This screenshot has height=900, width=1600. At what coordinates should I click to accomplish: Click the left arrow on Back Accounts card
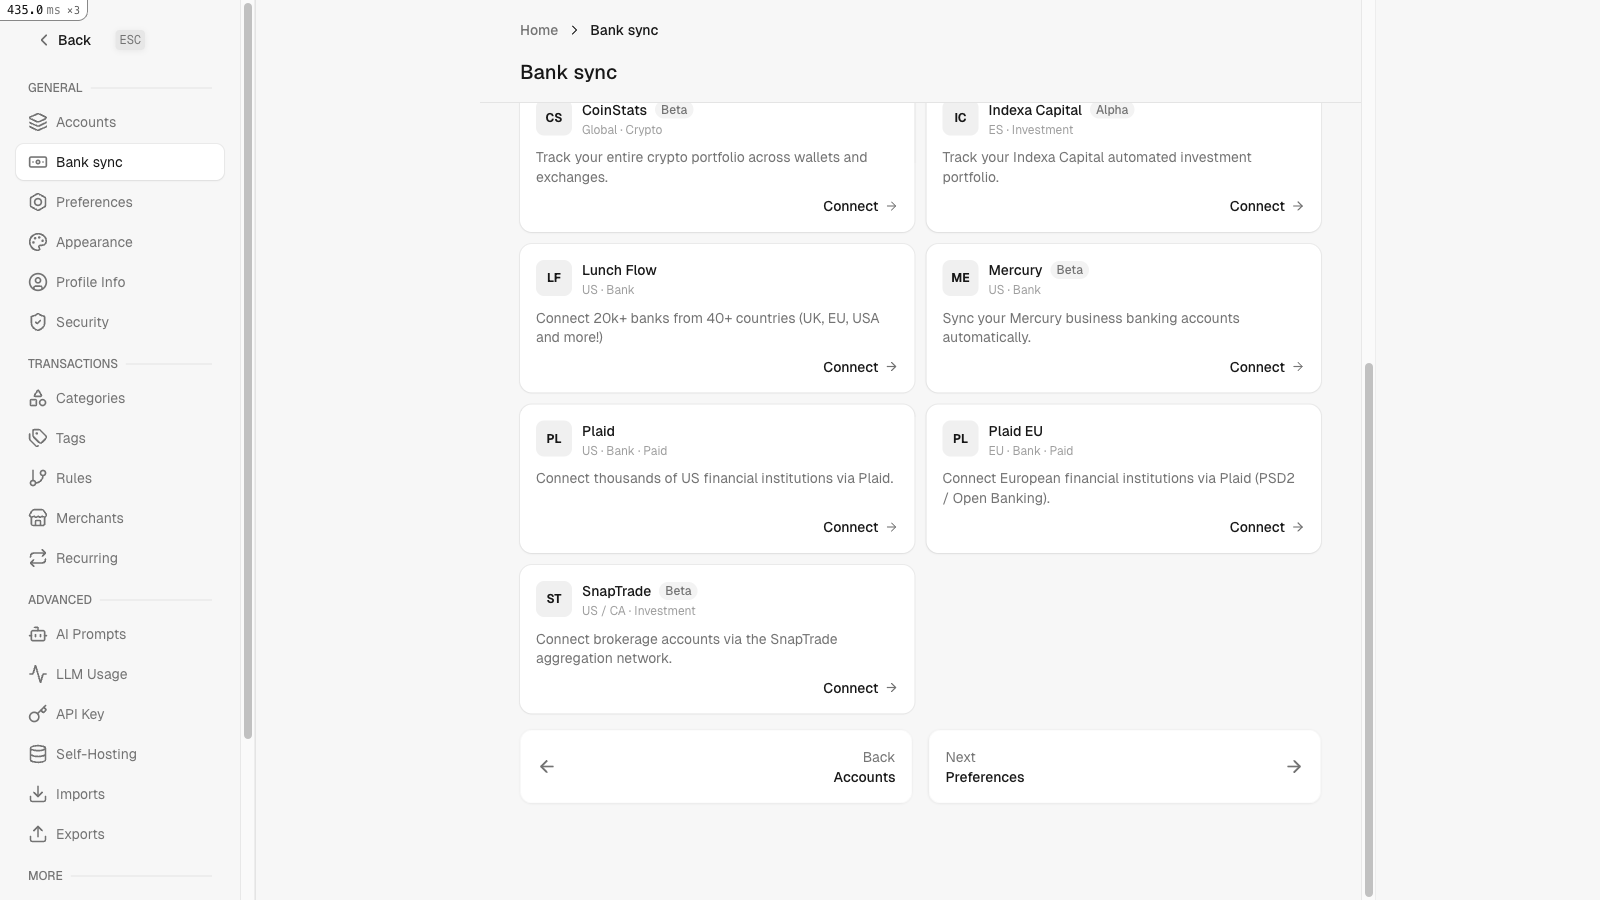(547, 767)
